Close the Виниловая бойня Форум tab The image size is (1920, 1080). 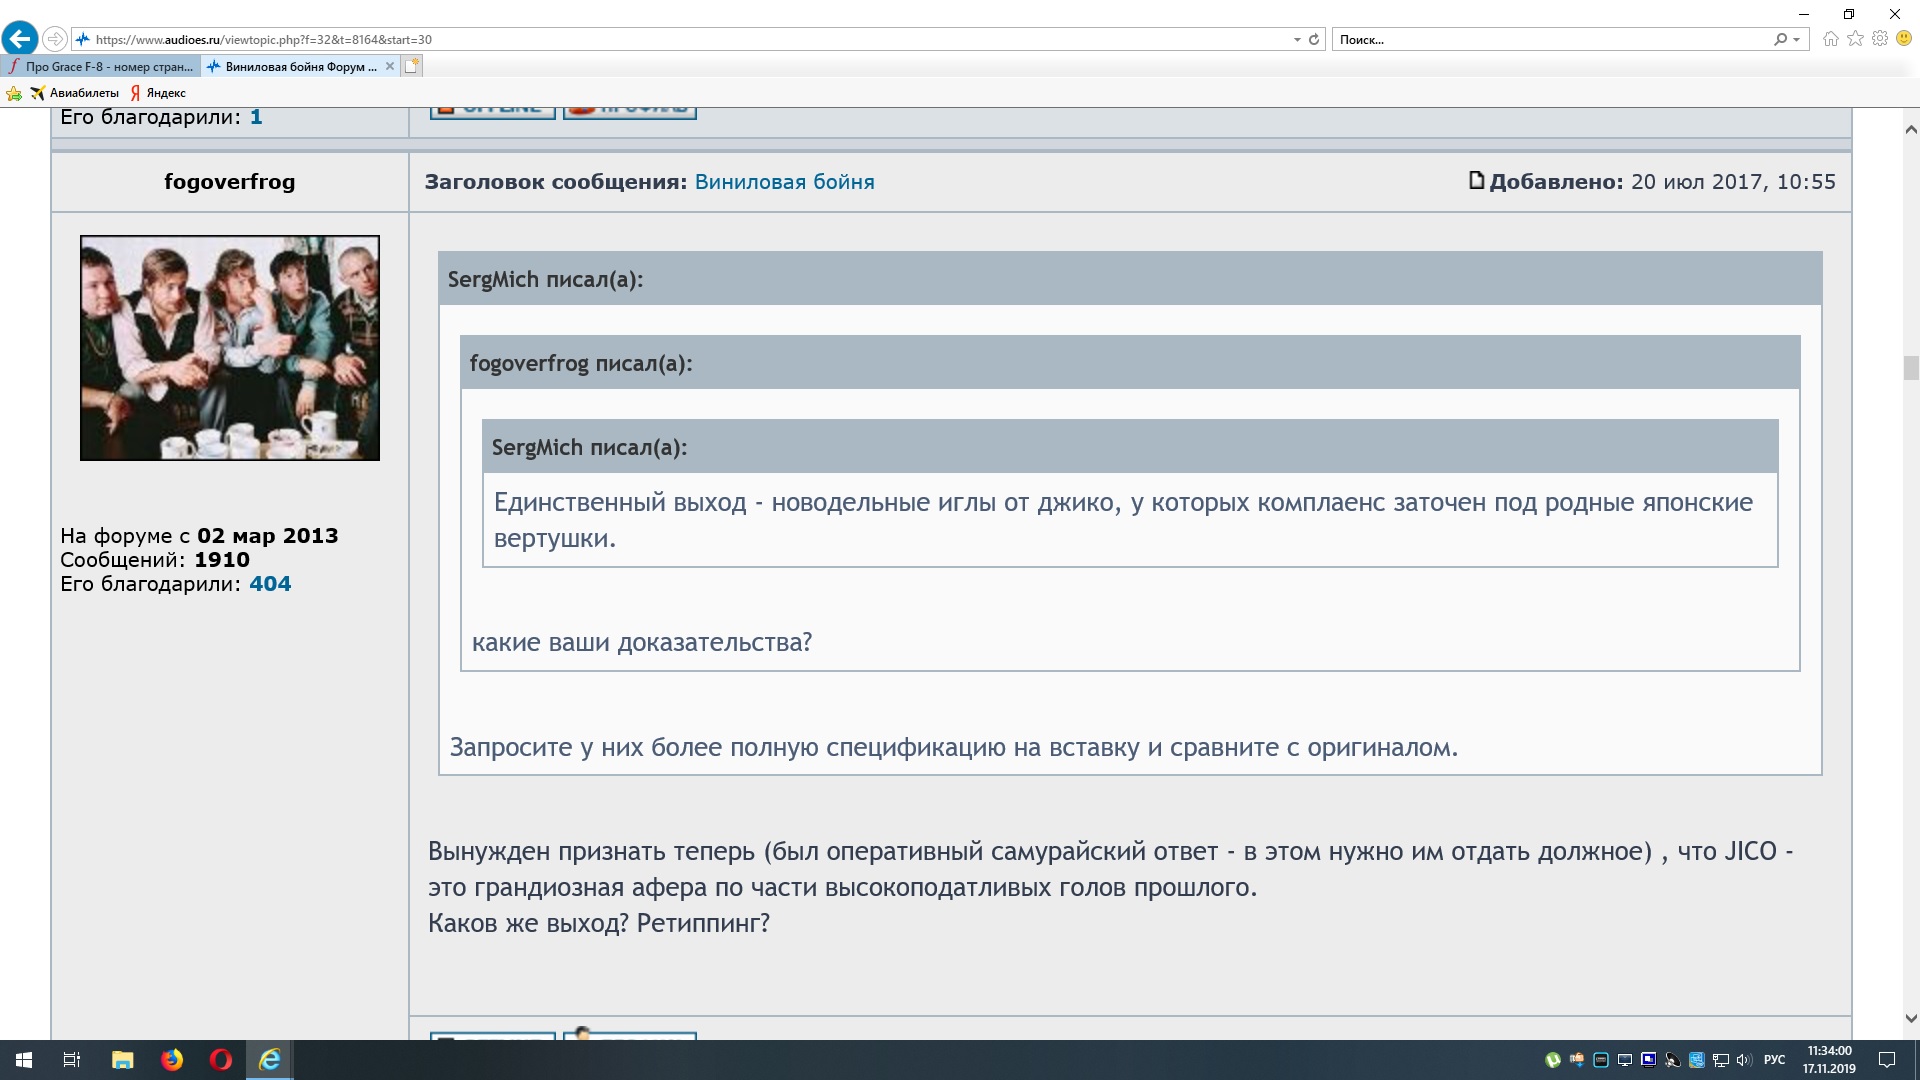(x=390, y=67)
